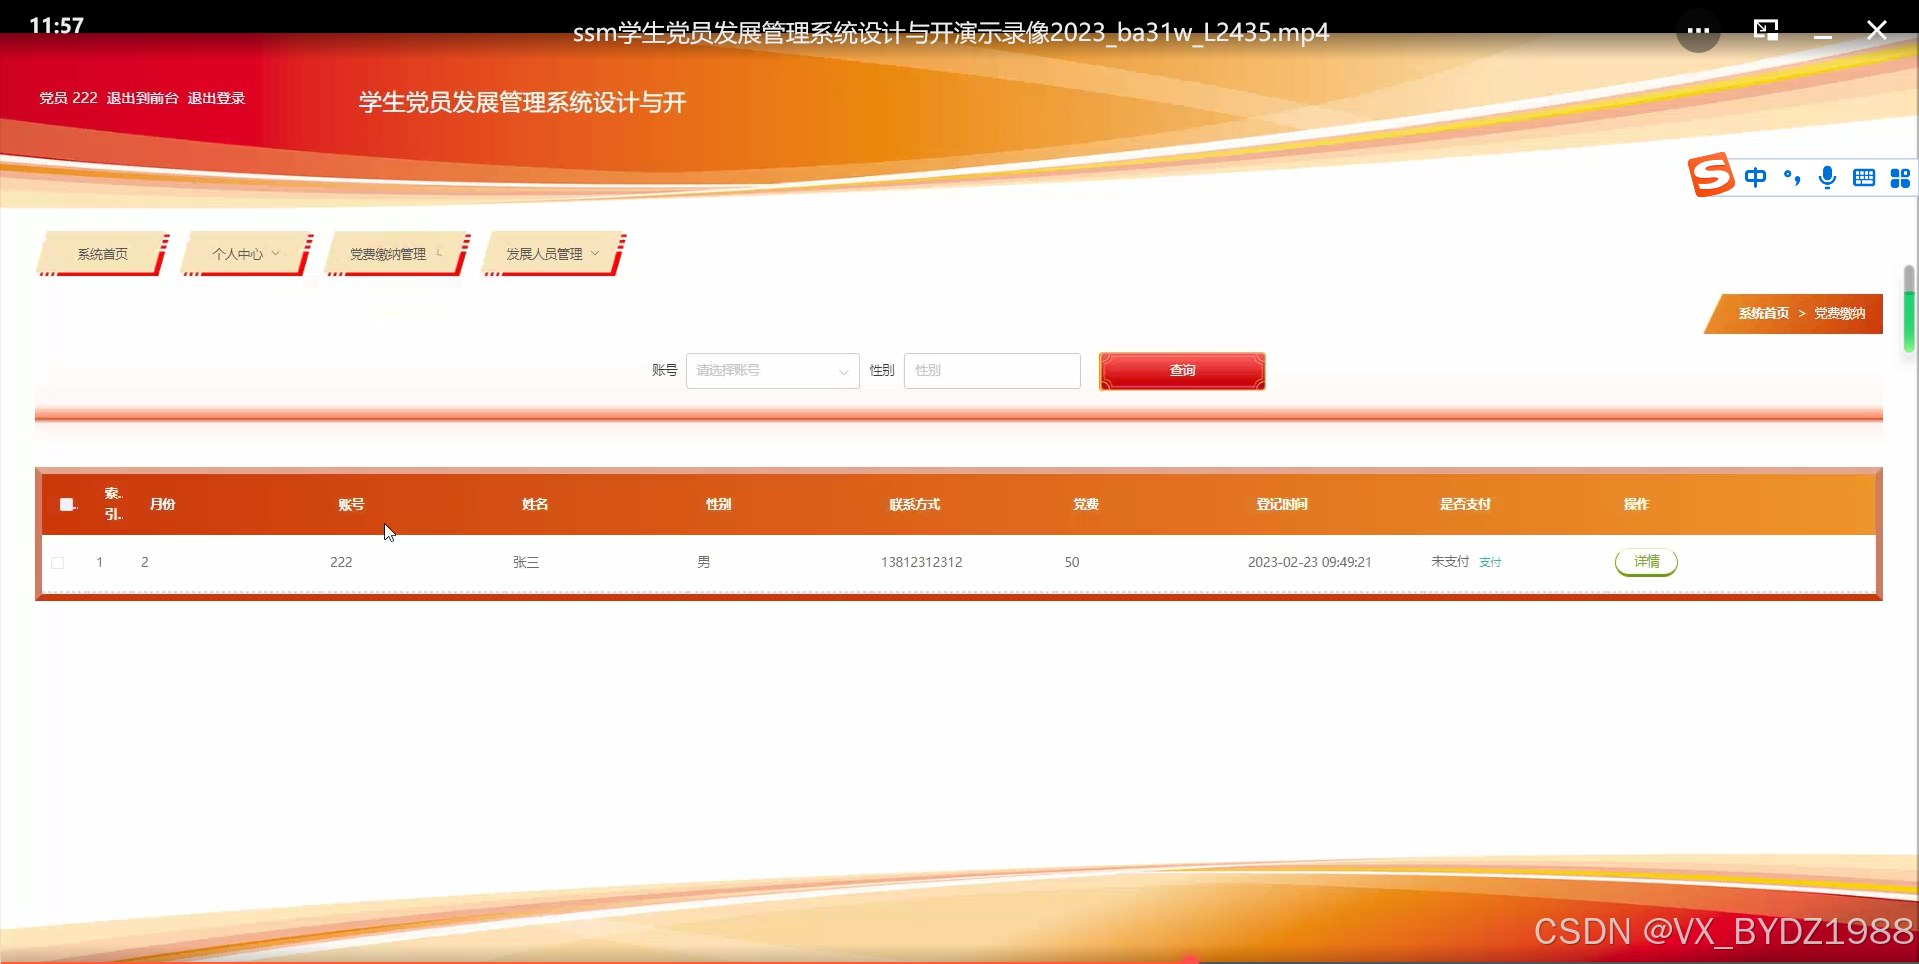
Task: Switch Sogou input to Chinese/English mode
Action: coord(1755,178)
